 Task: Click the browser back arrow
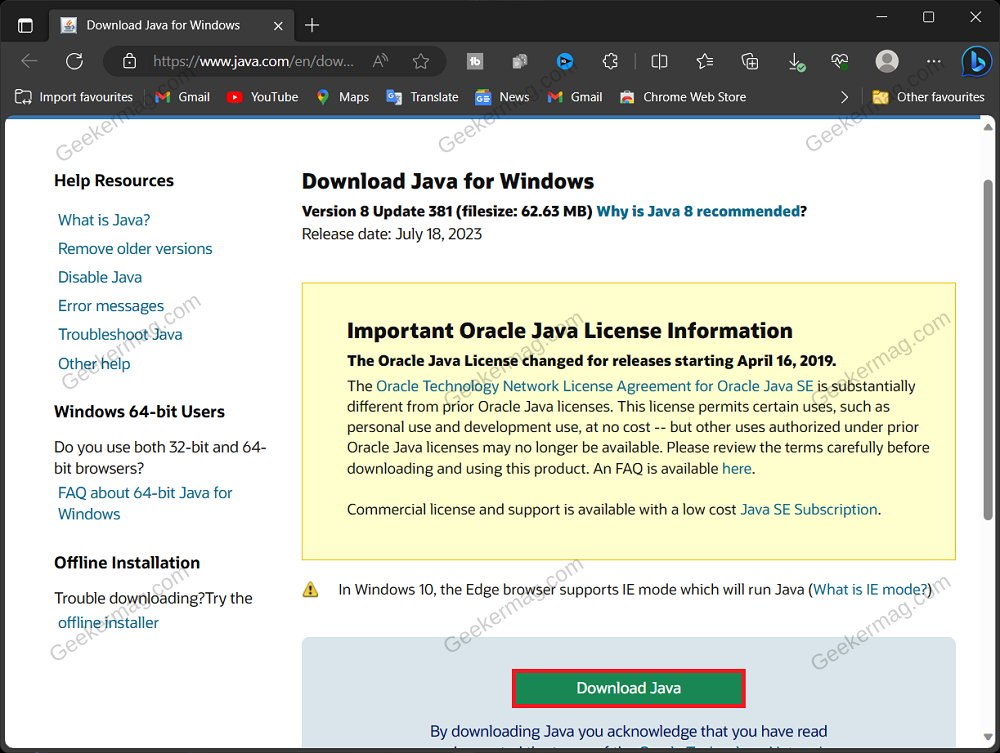pos(29,61)
